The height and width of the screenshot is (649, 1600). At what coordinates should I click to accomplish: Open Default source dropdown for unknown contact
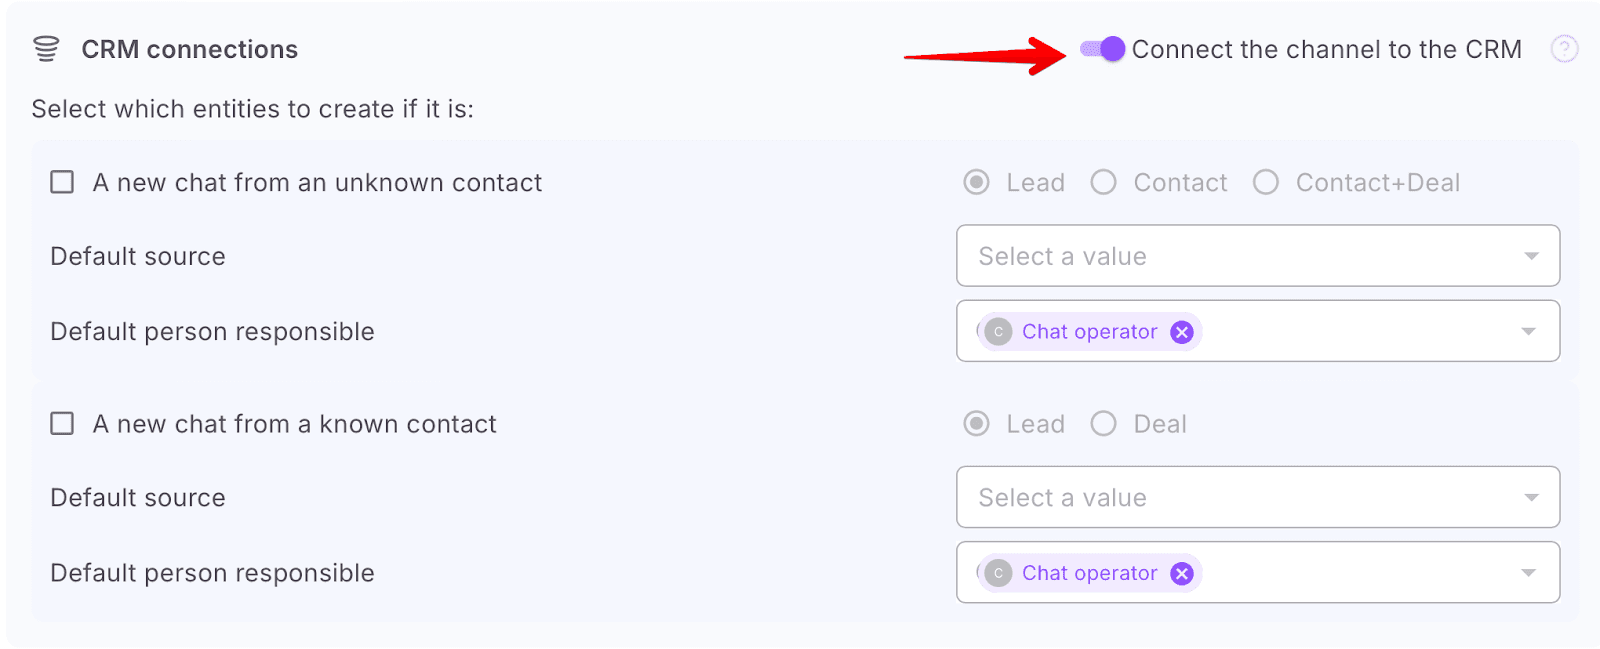[1257, 256]
